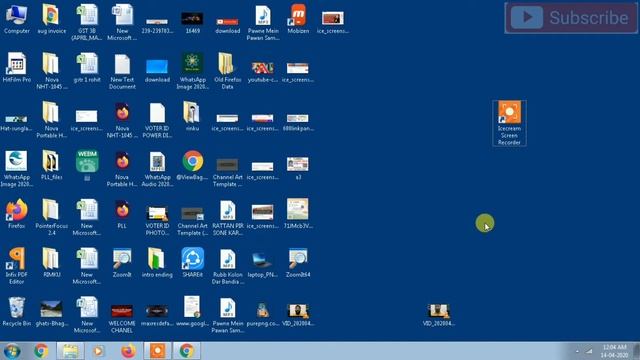Open the rinku folder with photo
The width and height of the screenshot is (640, 360).
pyautogui.click(x=192, y=116)
